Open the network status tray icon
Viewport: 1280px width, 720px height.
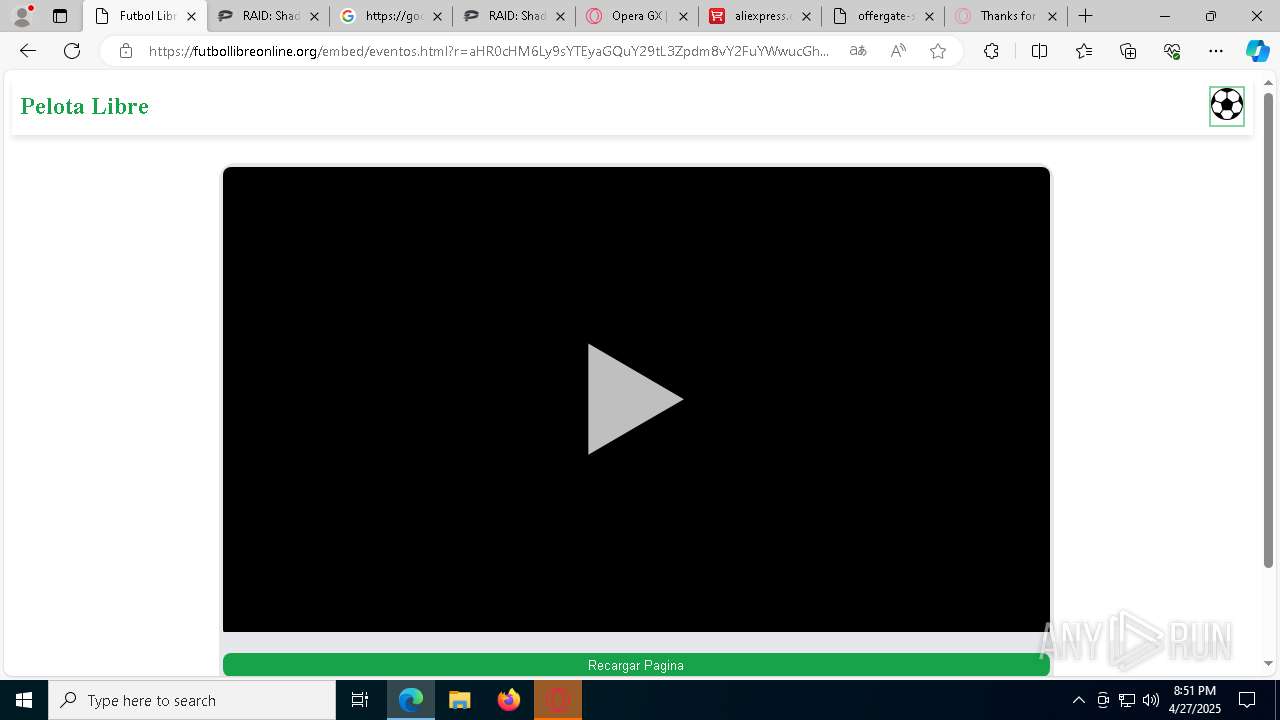(x=1127, y=700)
